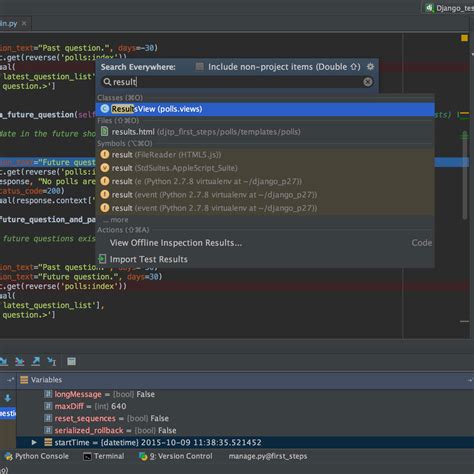Expand the '... more' symbols results
The width and height of the screenshot is (474, 474).
[115, 220]
